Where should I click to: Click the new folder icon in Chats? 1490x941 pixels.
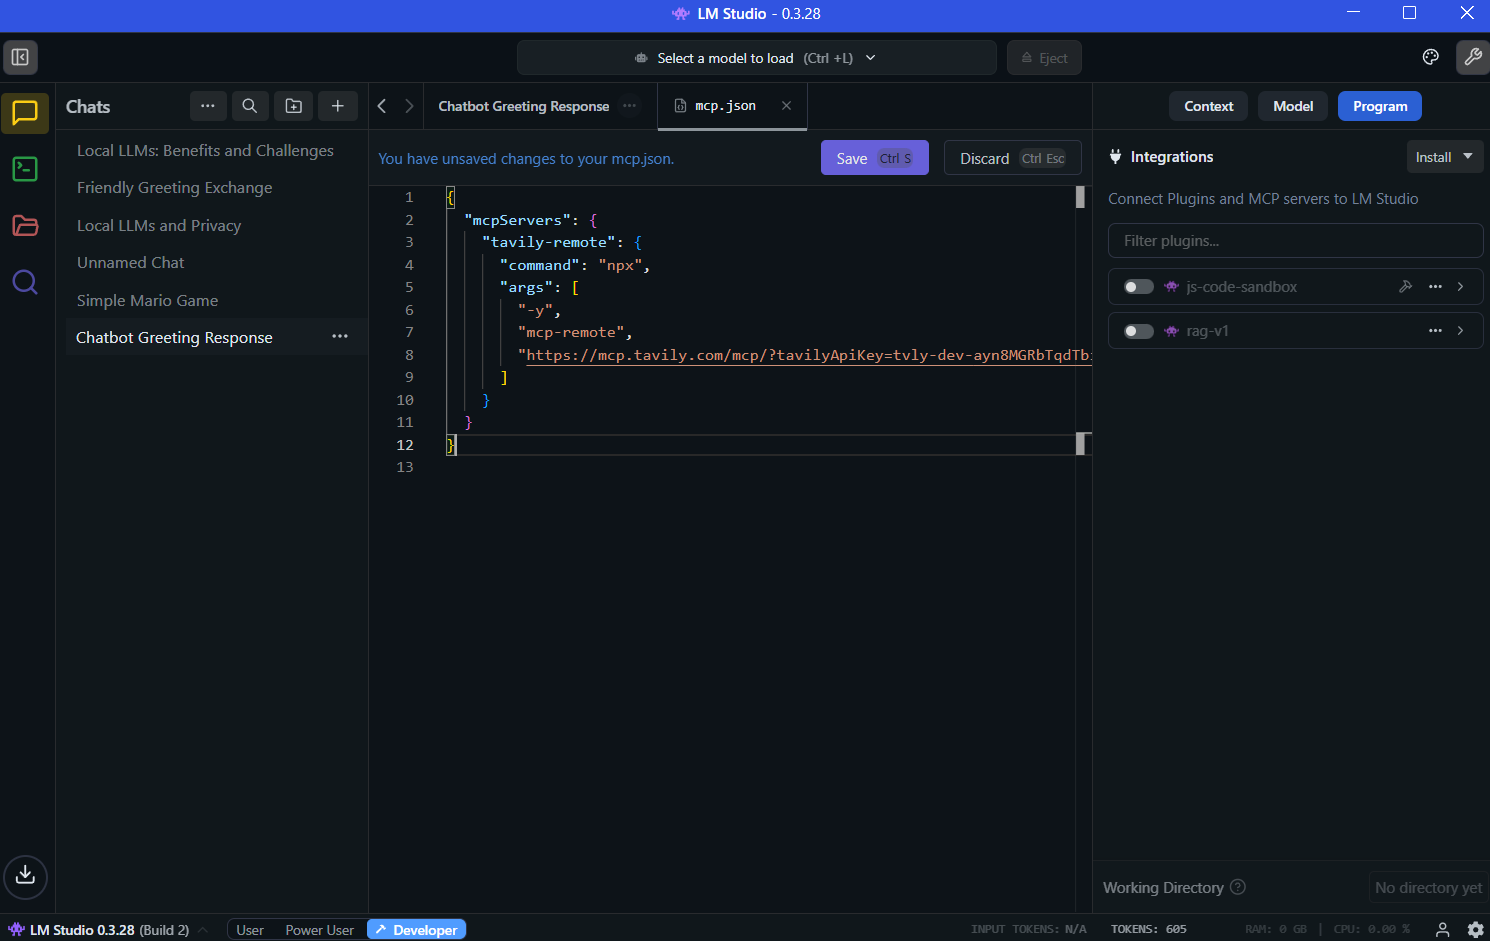(294, 106)
